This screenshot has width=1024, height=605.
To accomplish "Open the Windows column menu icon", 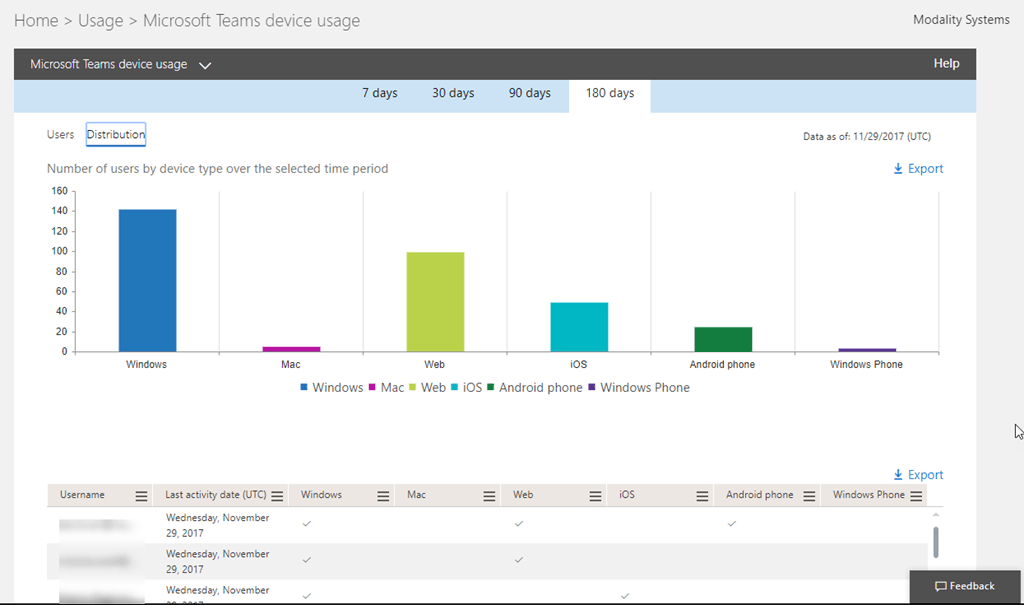I will coord(382,496).
